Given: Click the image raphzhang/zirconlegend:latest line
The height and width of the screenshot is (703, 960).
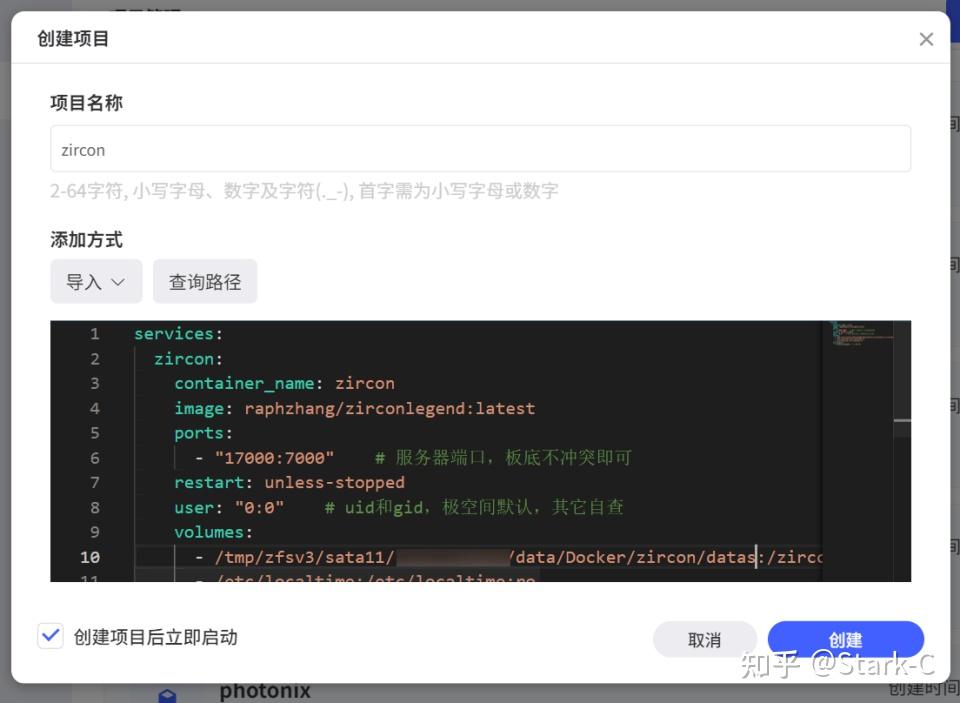Looking at the screenshot, I should click(355, 408).
